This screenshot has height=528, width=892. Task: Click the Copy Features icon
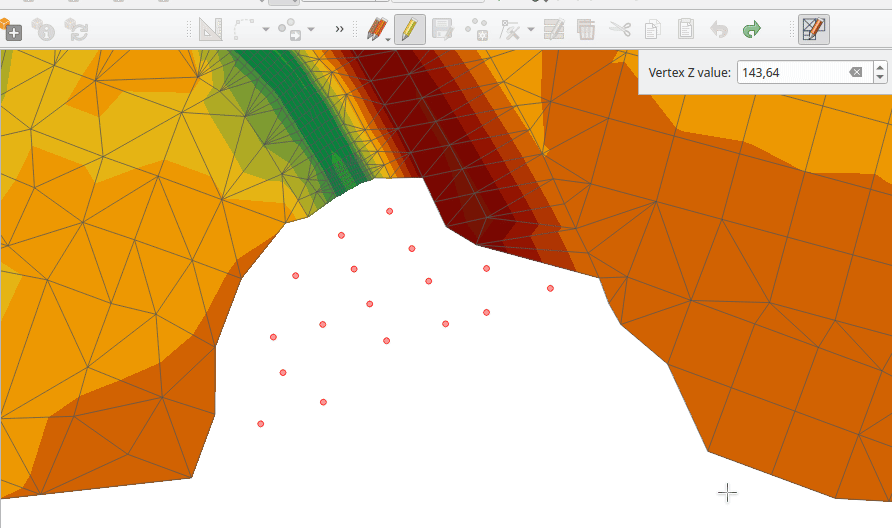point(653,30)
